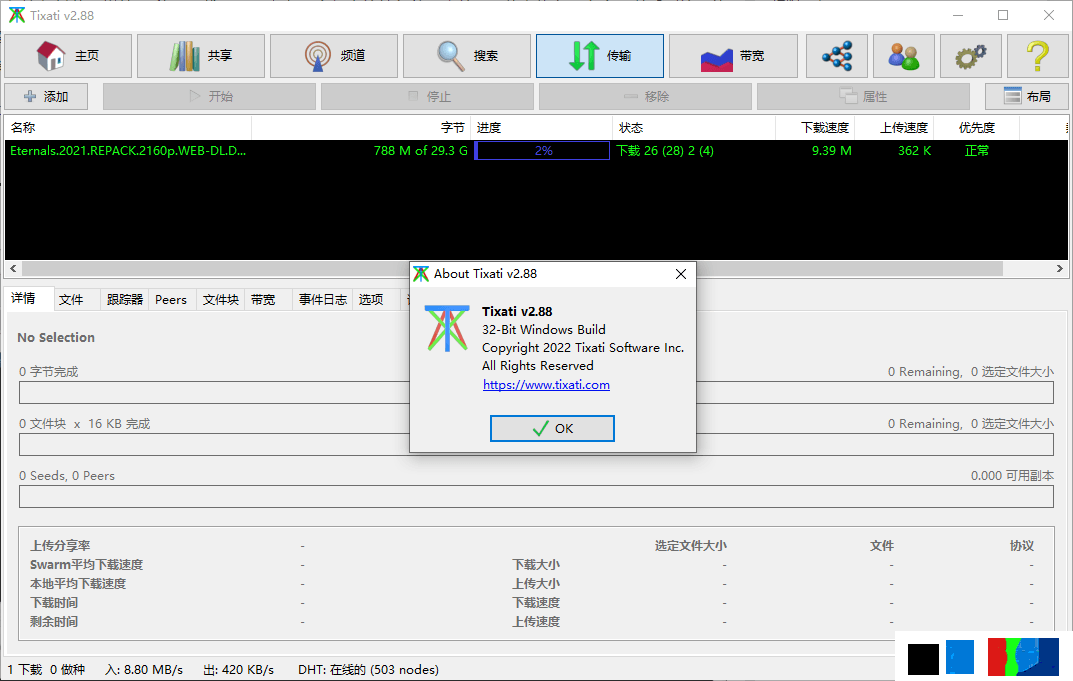Click the 字节完成 progress bar

536,392
